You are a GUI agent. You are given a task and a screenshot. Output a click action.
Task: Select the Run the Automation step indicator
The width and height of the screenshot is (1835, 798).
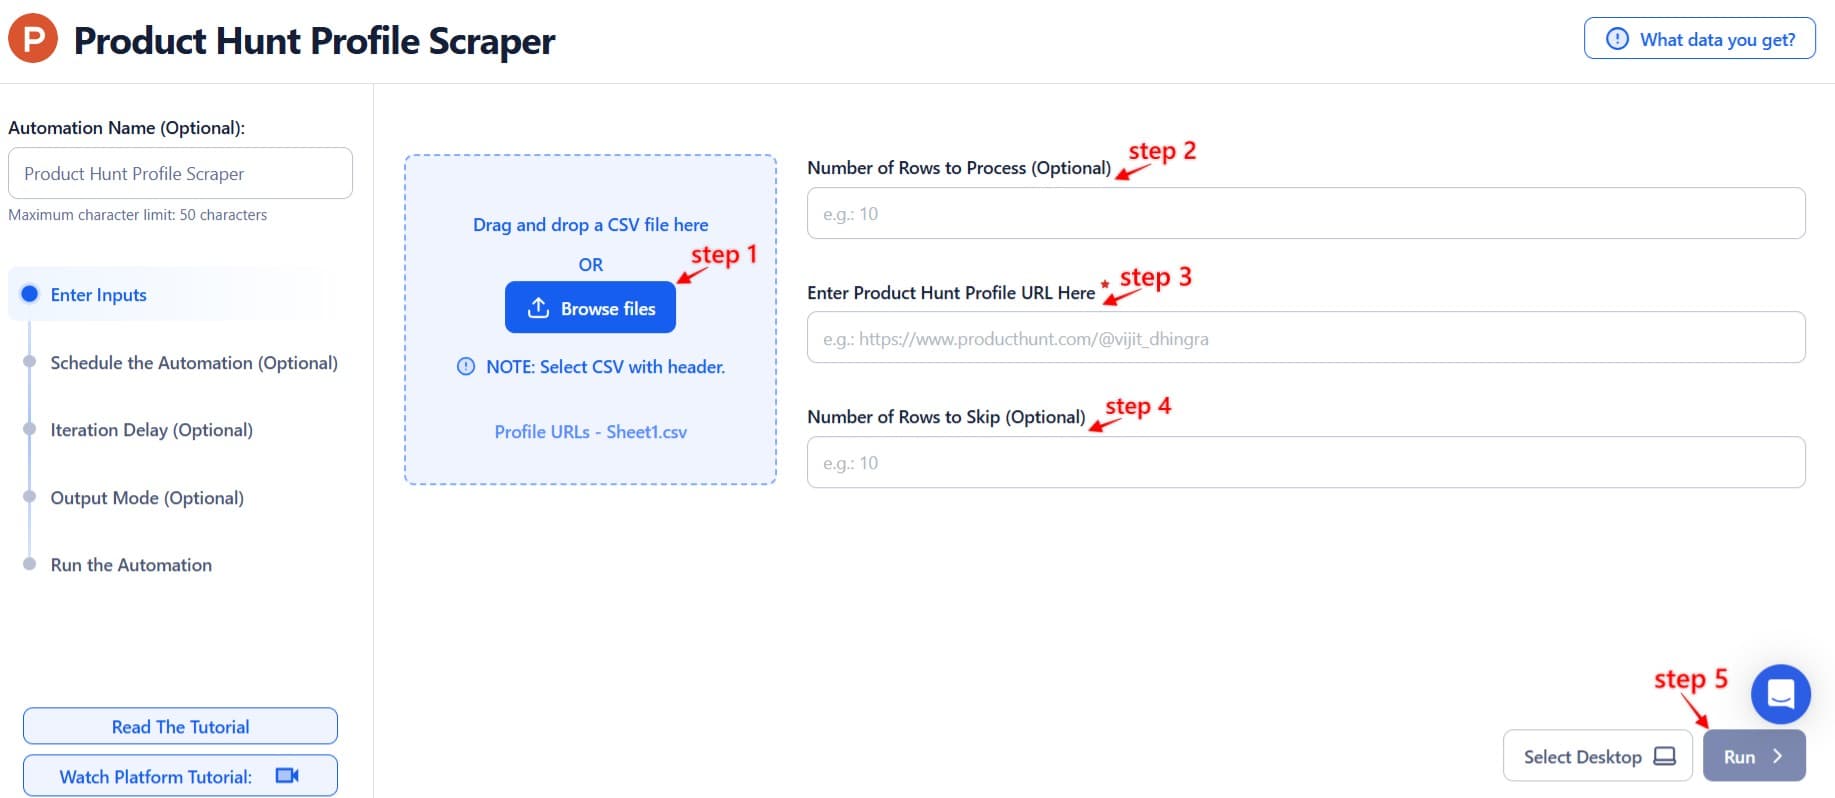(x=30, y=564)
